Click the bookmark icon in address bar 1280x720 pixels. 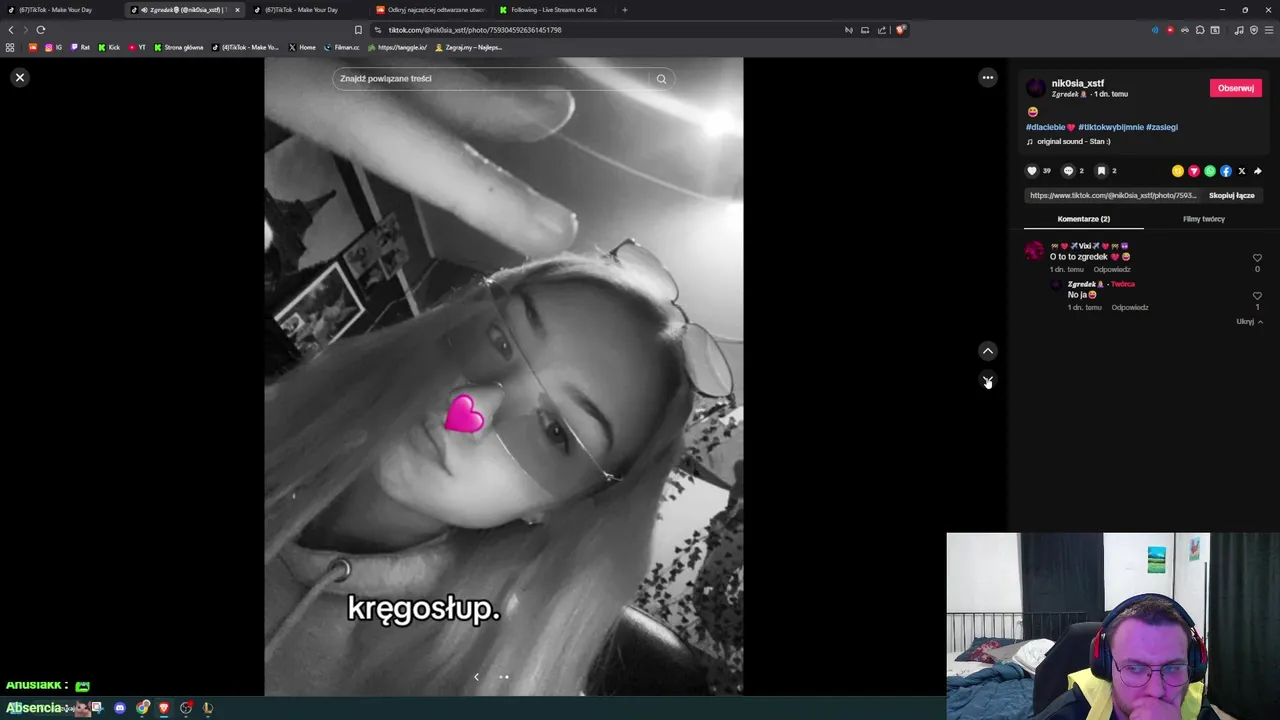click(358, 30)
